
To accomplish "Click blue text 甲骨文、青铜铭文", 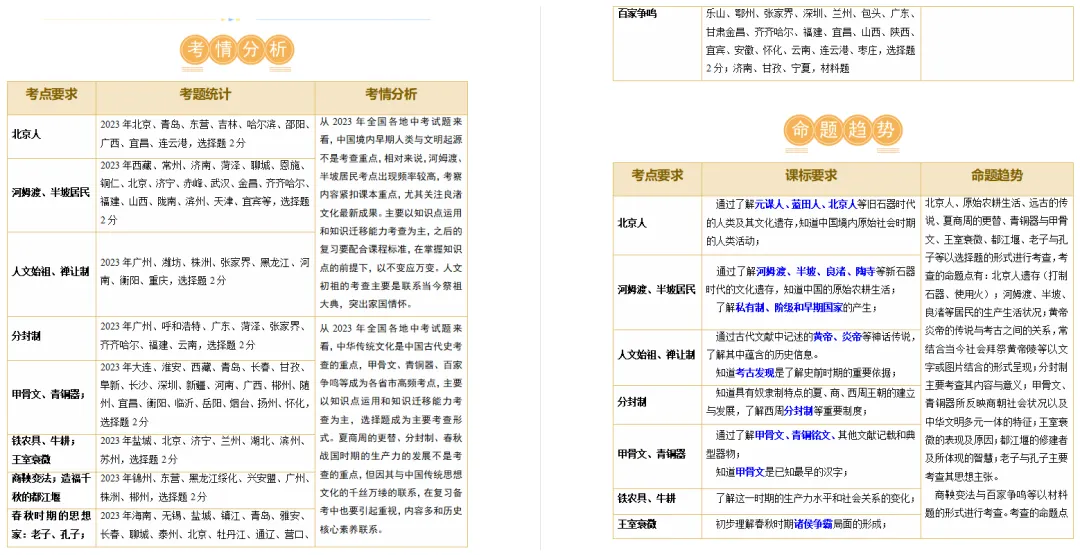I will (793, 435).
